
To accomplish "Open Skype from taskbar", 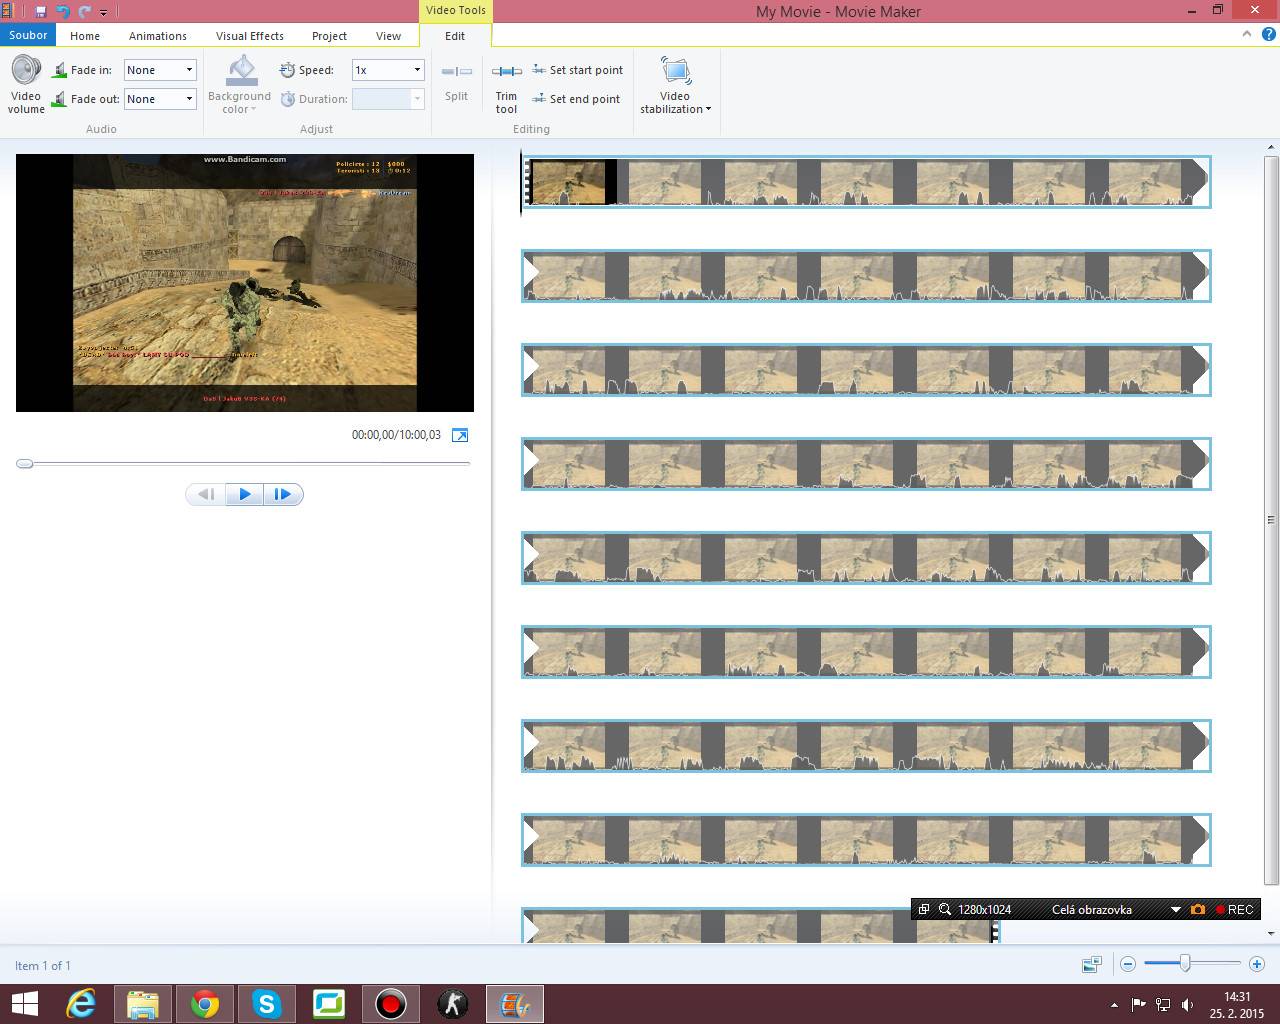I will pos(266,1004).
